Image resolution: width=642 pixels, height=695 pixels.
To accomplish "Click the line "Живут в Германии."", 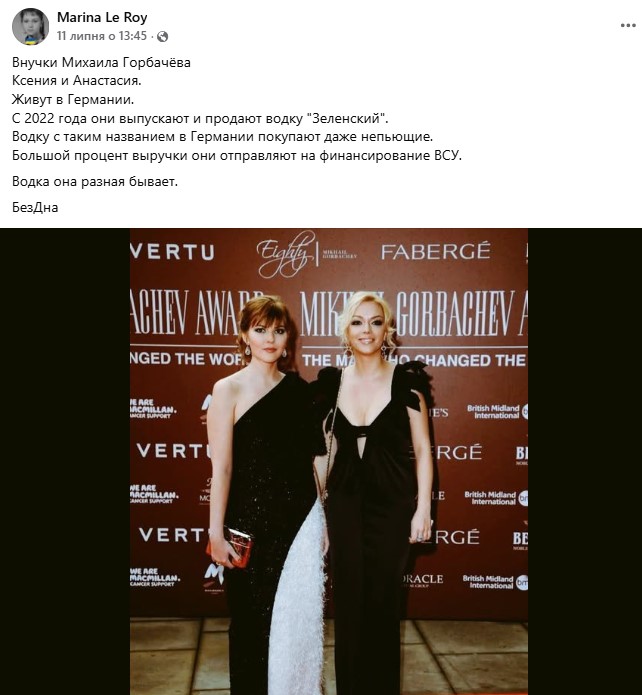I will (73, 100).
